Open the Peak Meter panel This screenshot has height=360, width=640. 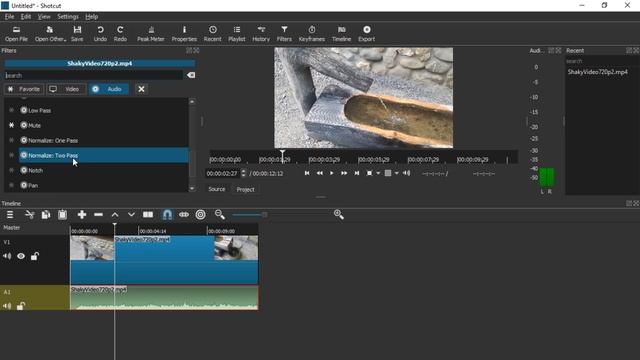tap(151, 33)
